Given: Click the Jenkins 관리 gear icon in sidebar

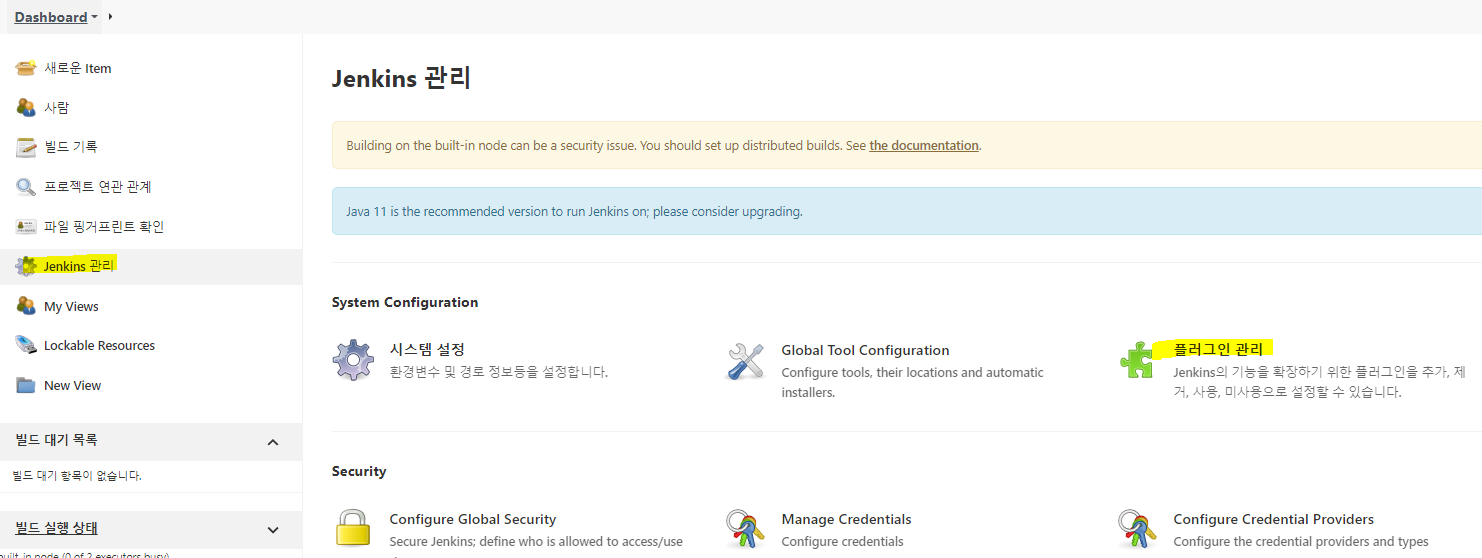Looking at the screenshot, I should coord(26,267).
